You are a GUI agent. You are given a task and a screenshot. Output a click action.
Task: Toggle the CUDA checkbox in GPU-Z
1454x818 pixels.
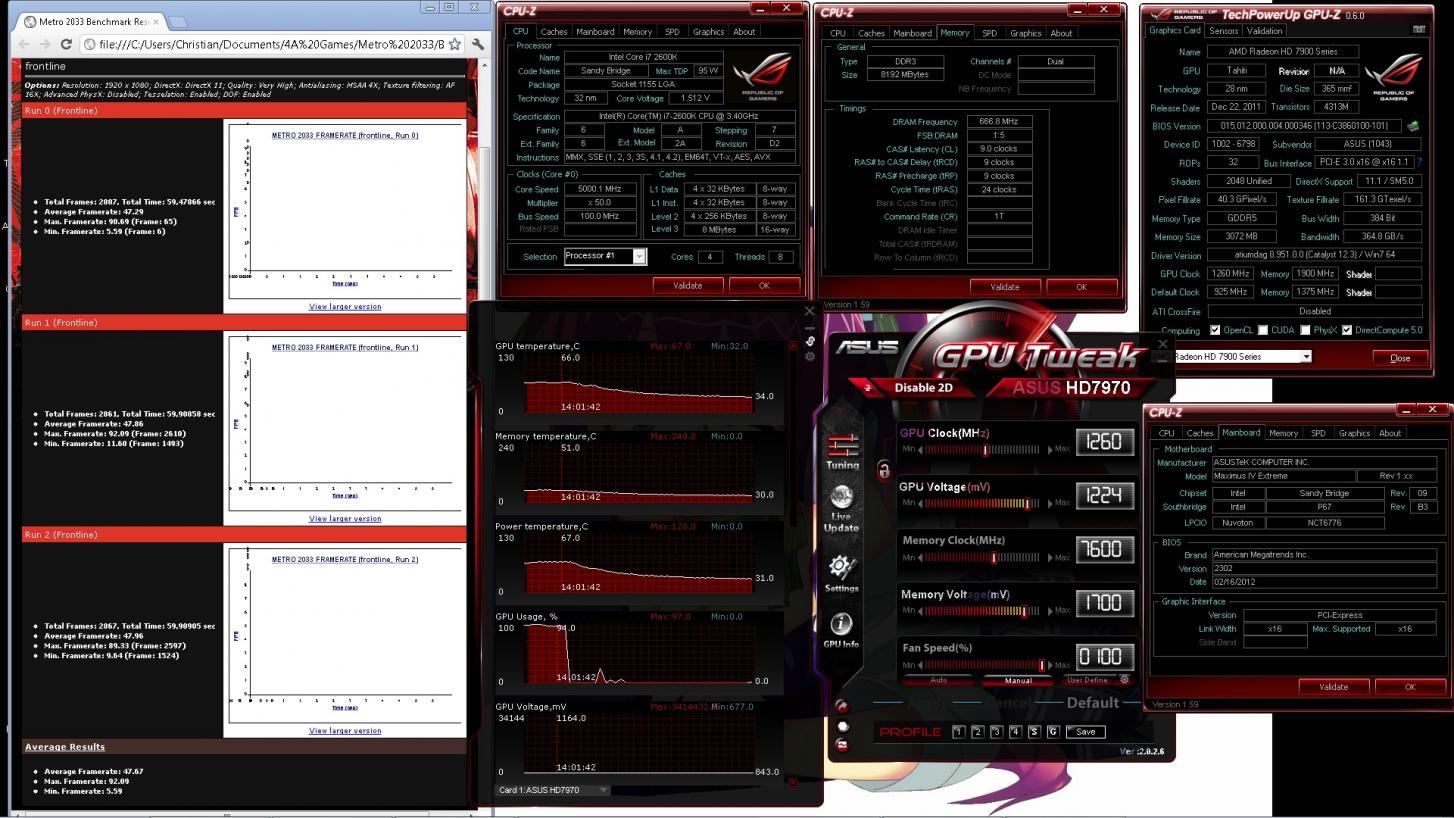click(1263, 330)
